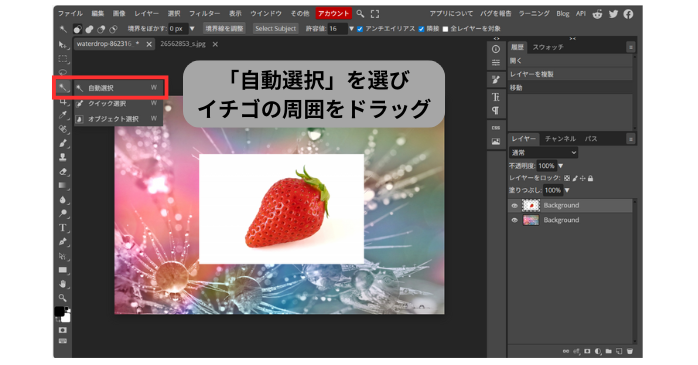Open the 許容値 dropdown arrow

tap(351, 29)
